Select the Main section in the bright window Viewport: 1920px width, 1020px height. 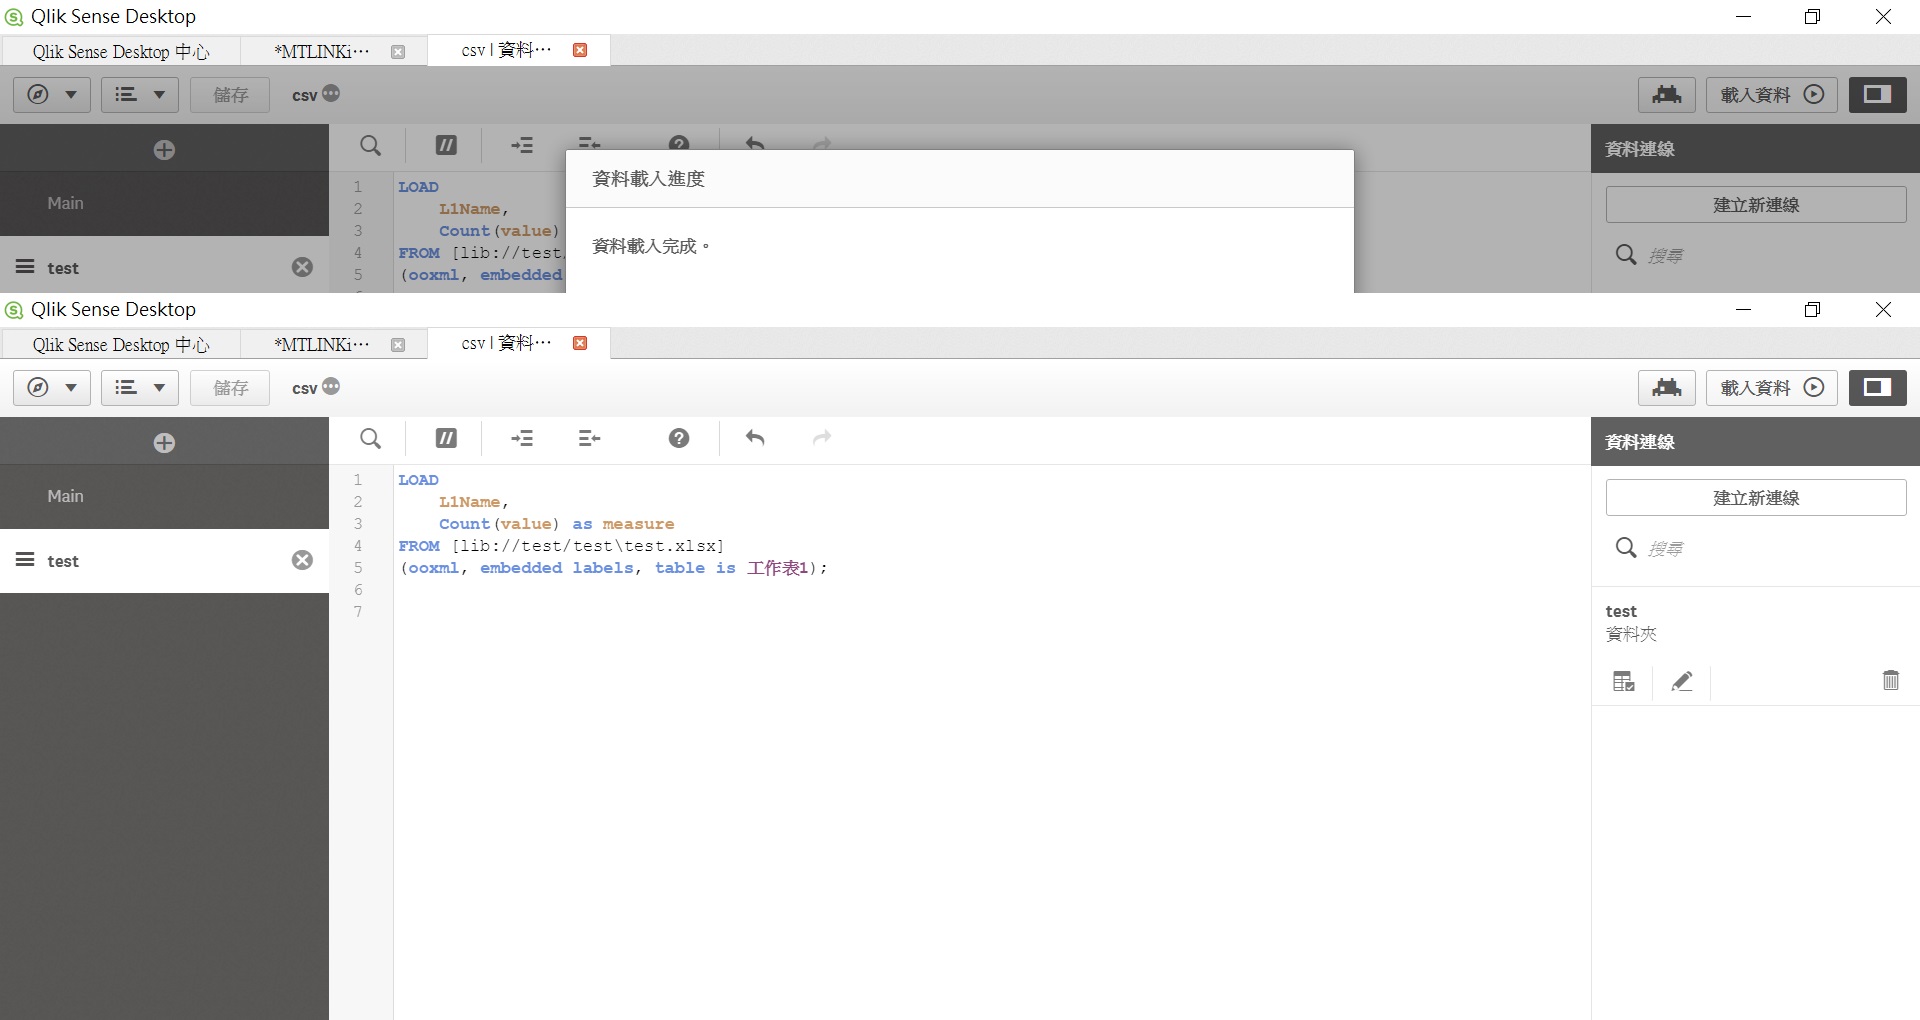(x=164, y=496)
